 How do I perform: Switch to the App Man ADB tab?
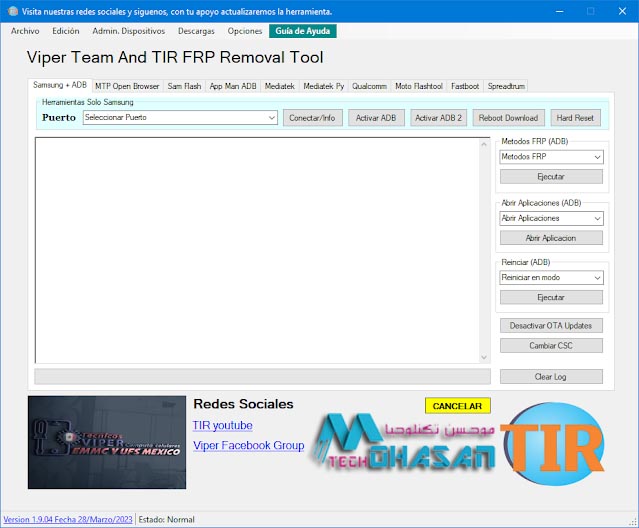point(233,86)
